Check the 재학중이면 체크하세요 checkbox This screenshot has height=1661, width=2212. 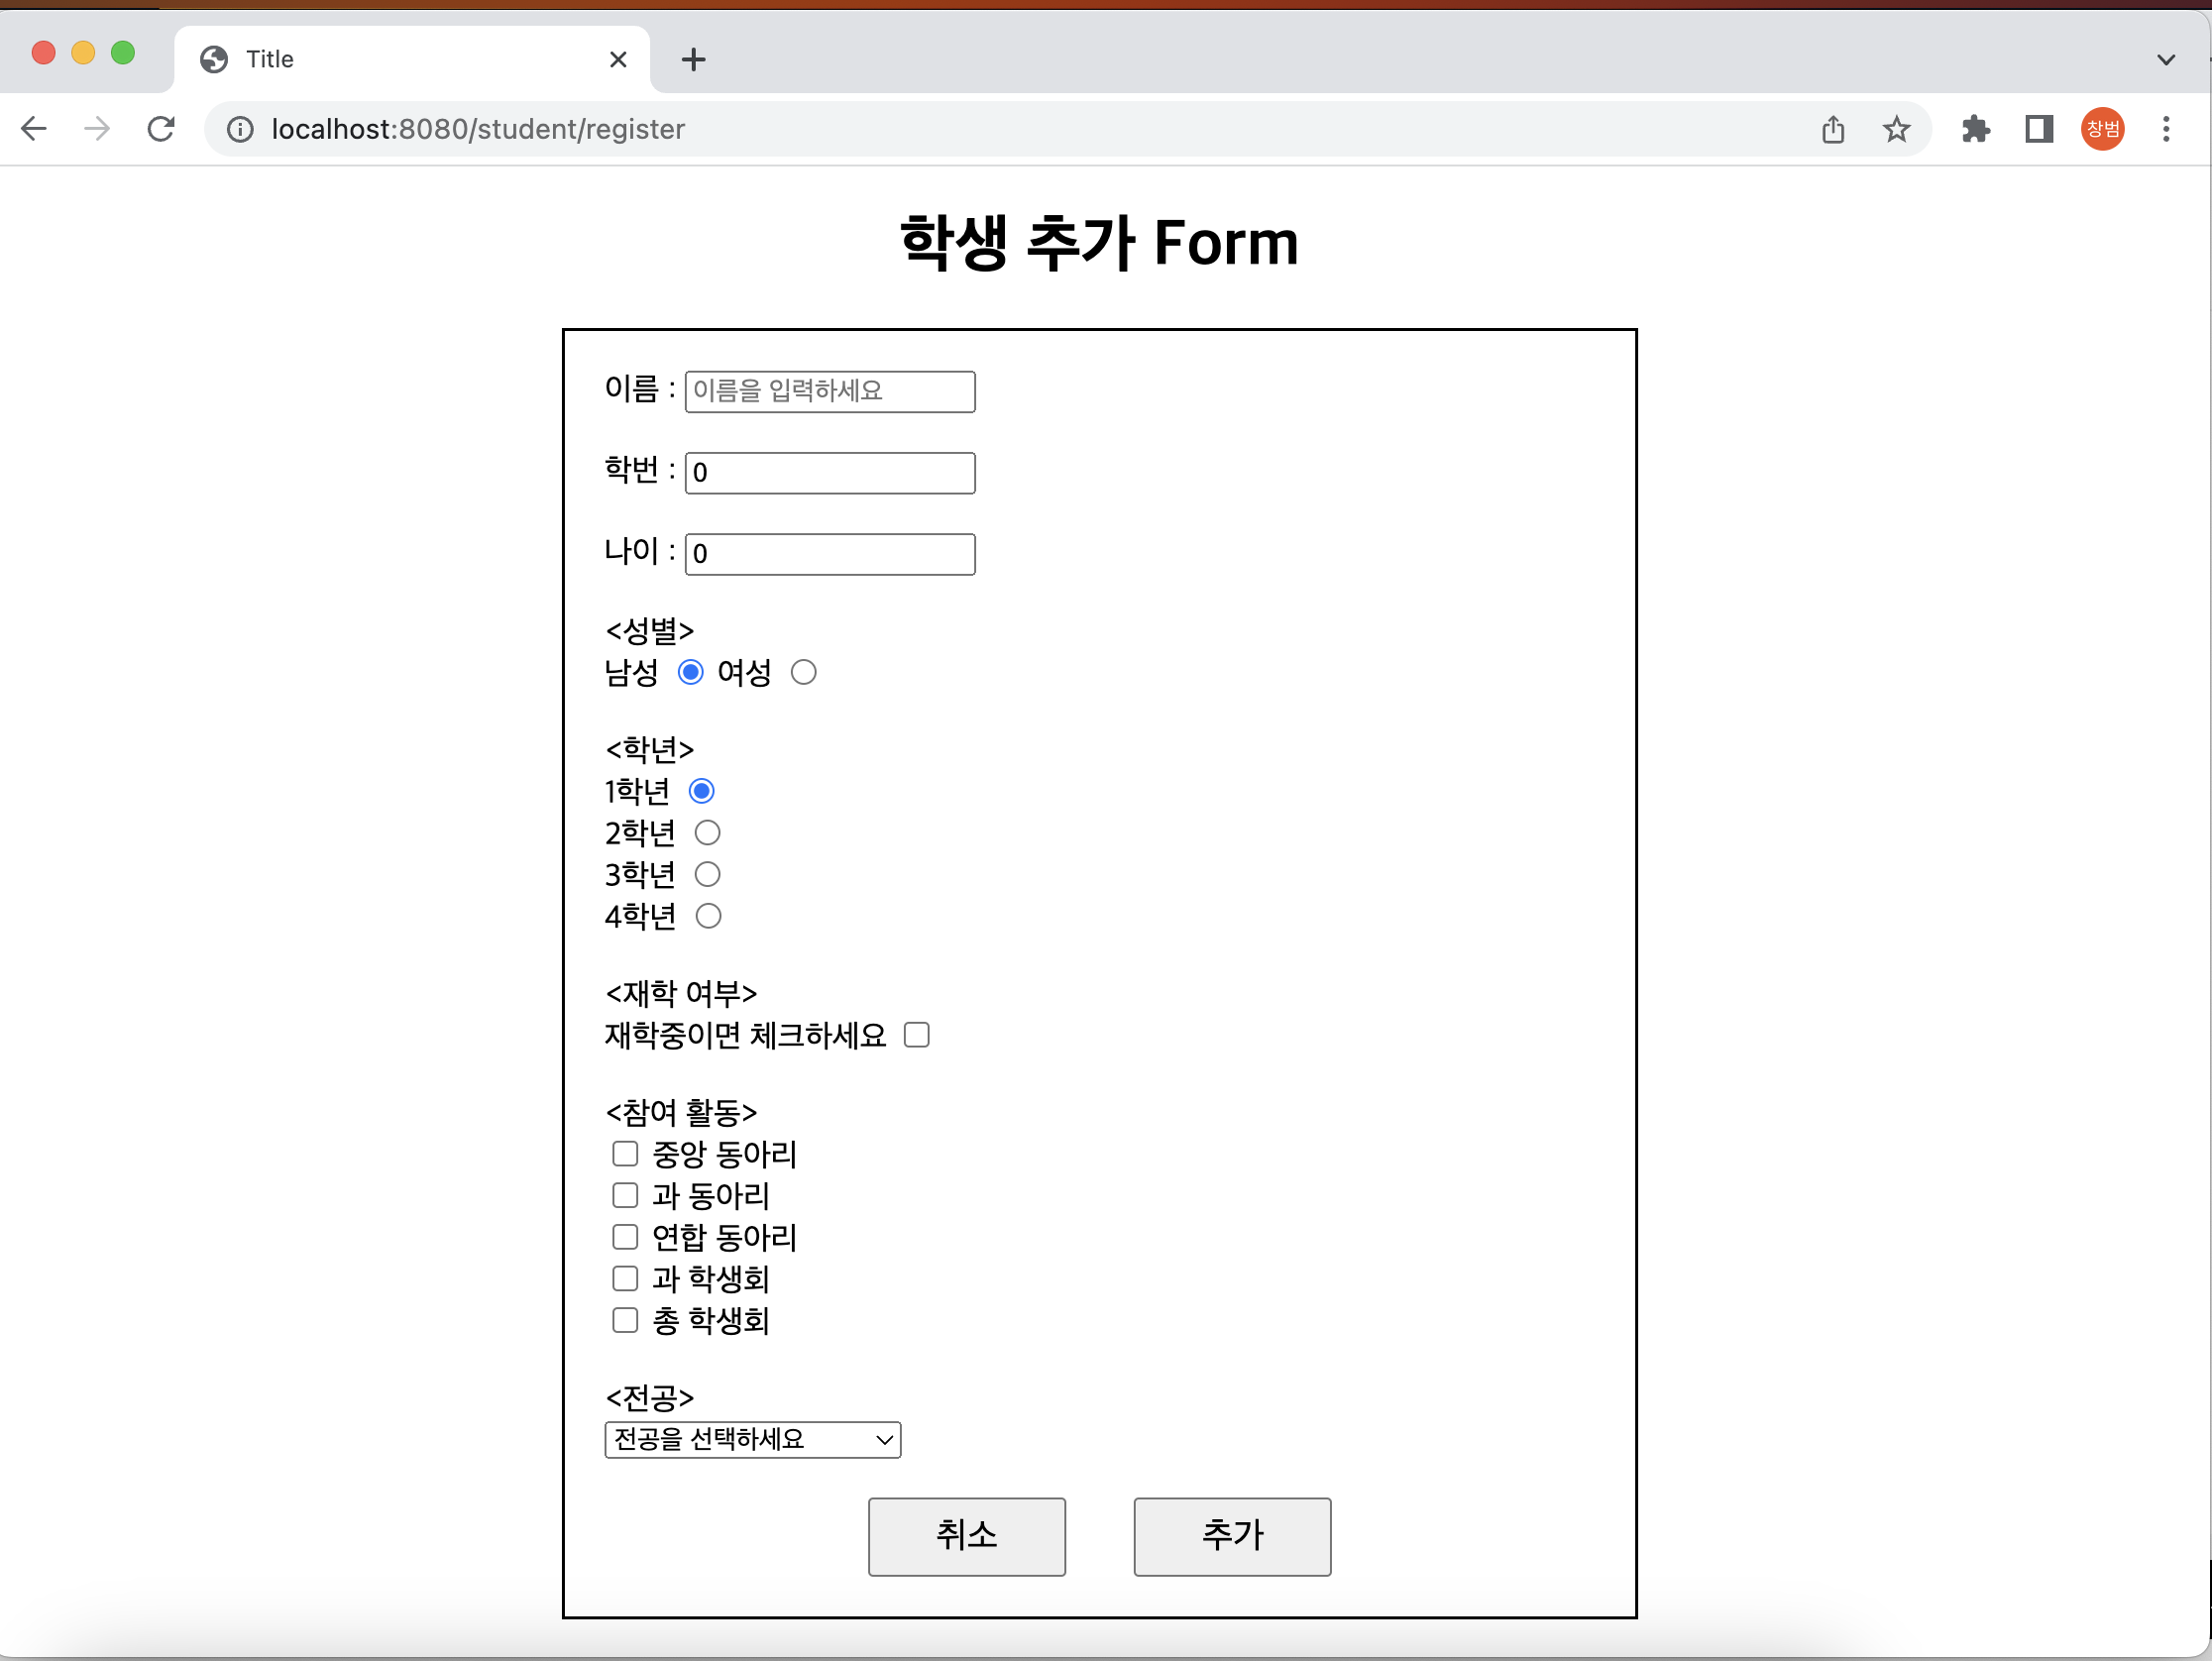(916, 1035)
